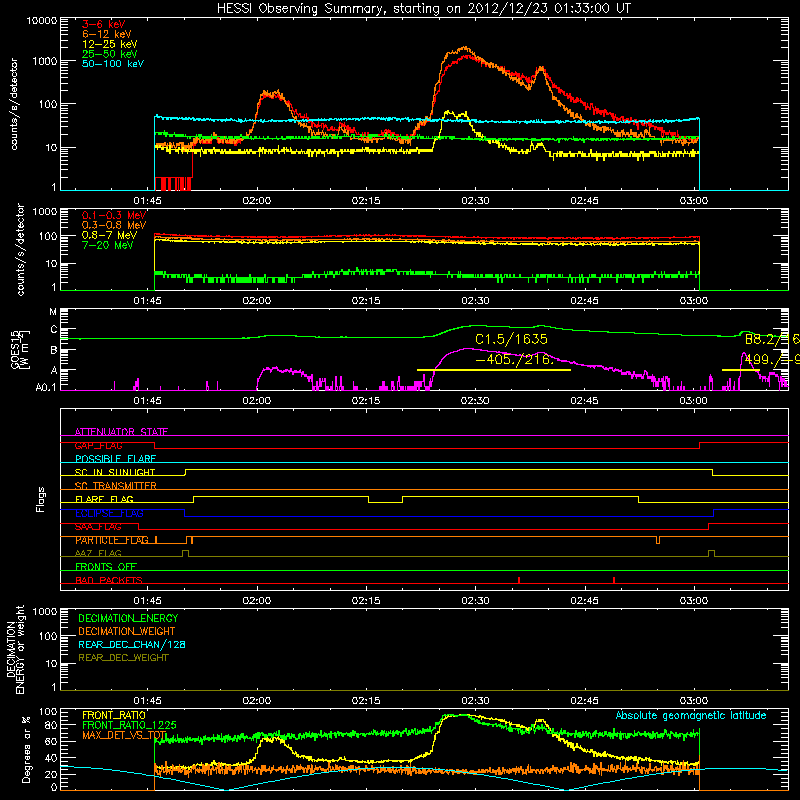Click the B8.2 flare annotation at right edge
Image resolution: width=800 pixels, height=800 pixels.
tap(772, 339)
